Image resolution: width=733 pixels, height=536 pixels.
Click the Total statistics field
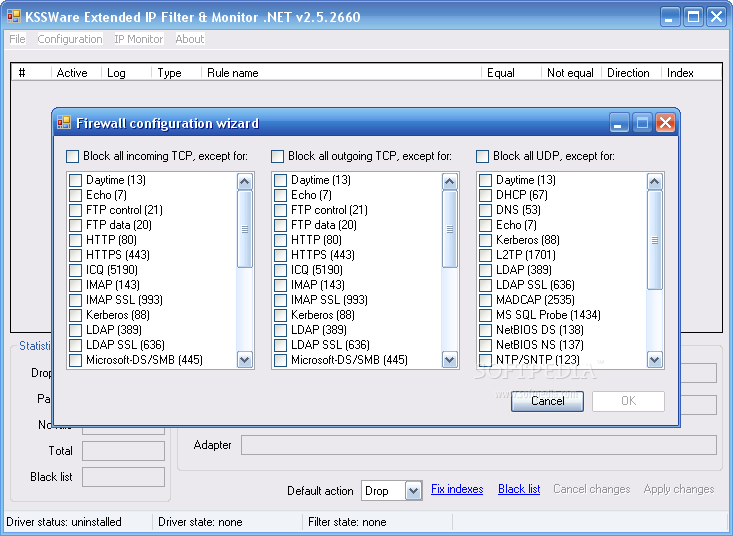(x=123, y=451)
